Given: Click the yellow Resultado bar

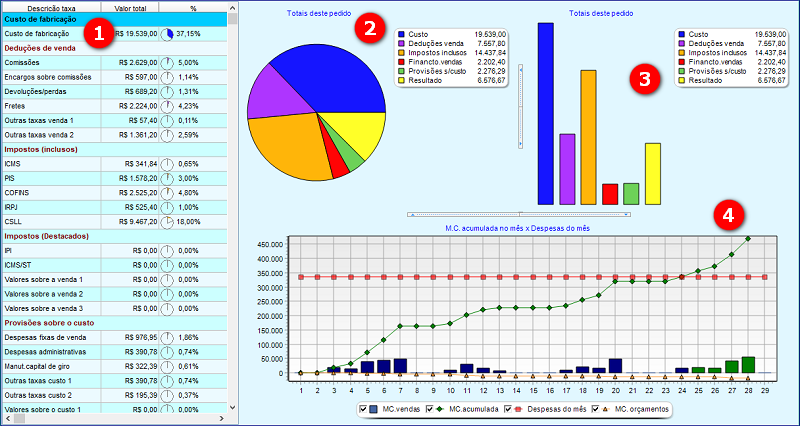Looking at the screenshot, I should pyautogui.click(x=653, y=173).
